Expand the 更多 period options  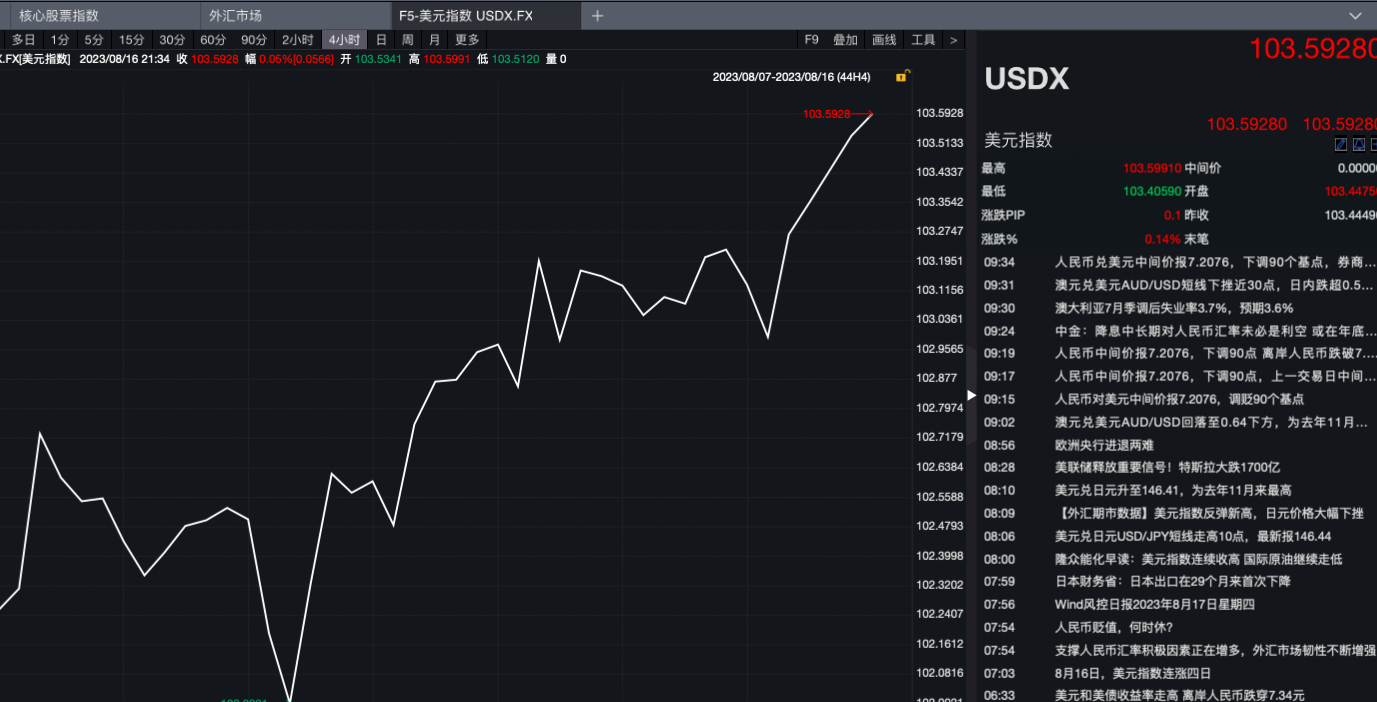467,40
